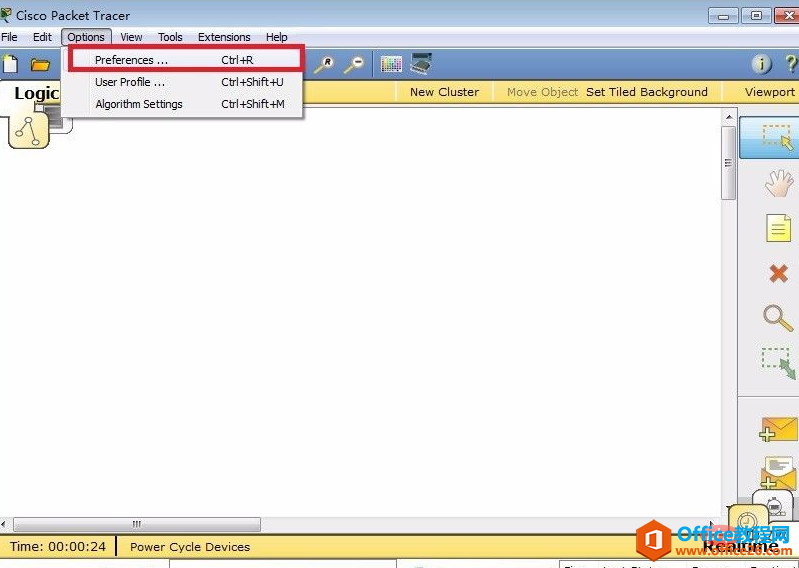Open the Custom Devices Dialog icon

coord(421,64)
